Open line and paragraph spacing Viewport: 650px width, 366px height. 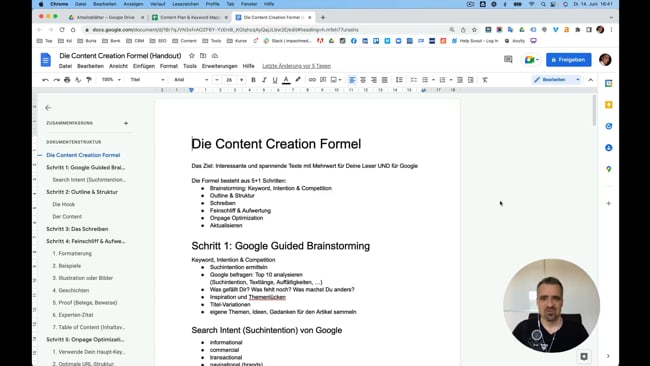point(399,80)
